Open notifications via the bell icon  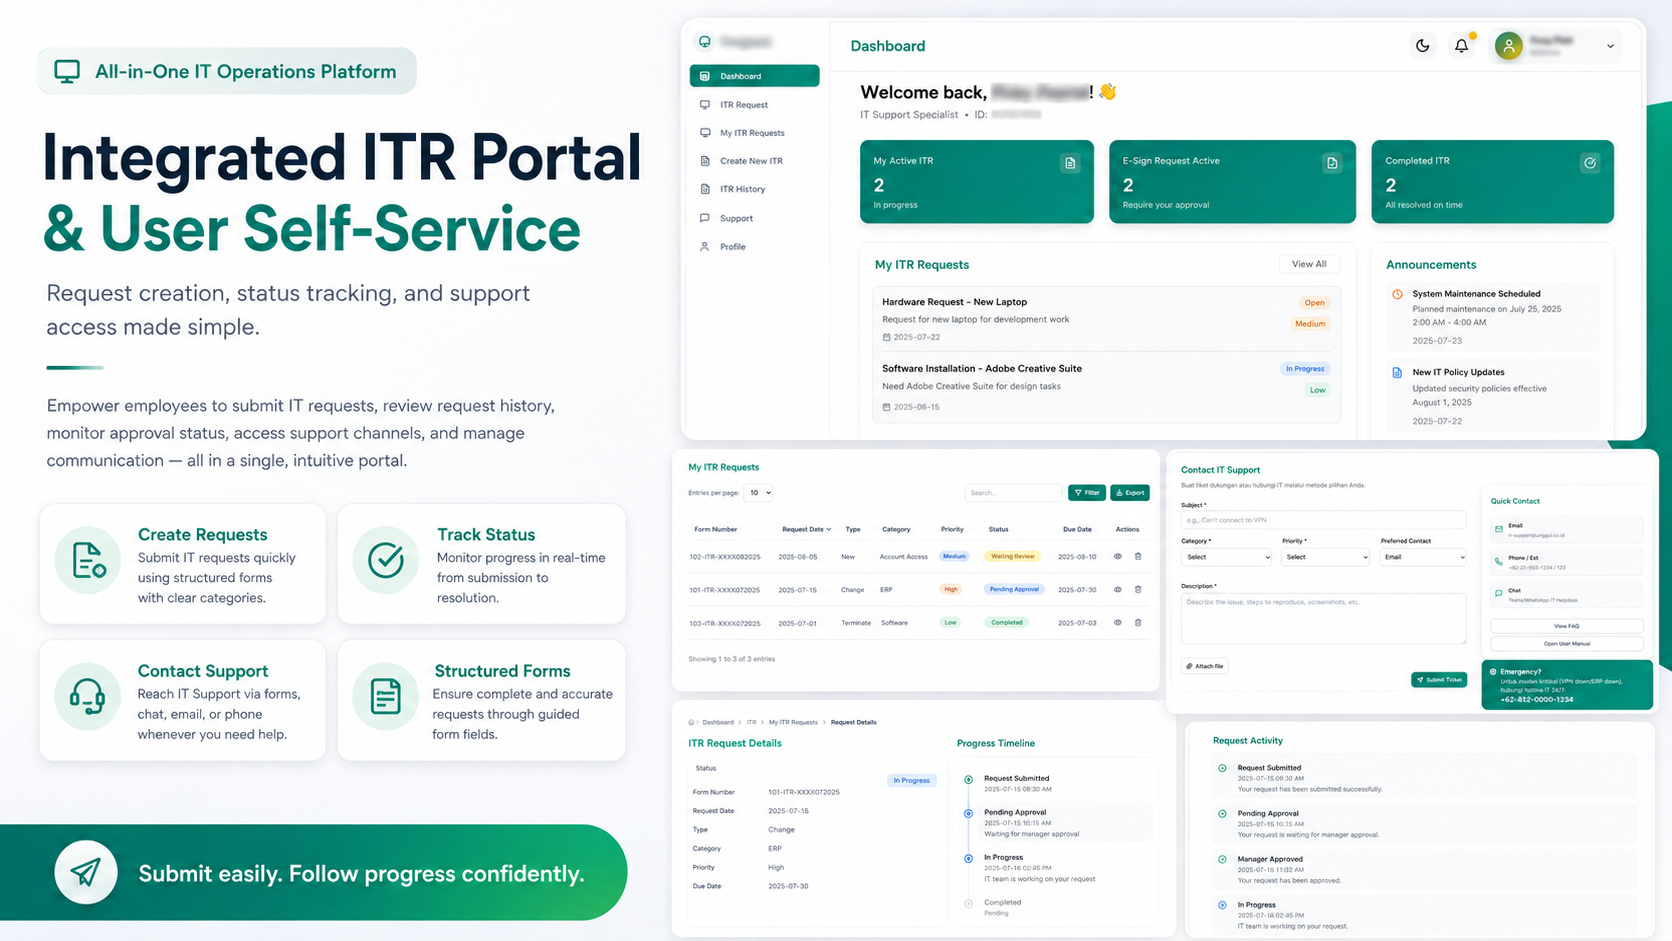click(x=1461, y=45)
